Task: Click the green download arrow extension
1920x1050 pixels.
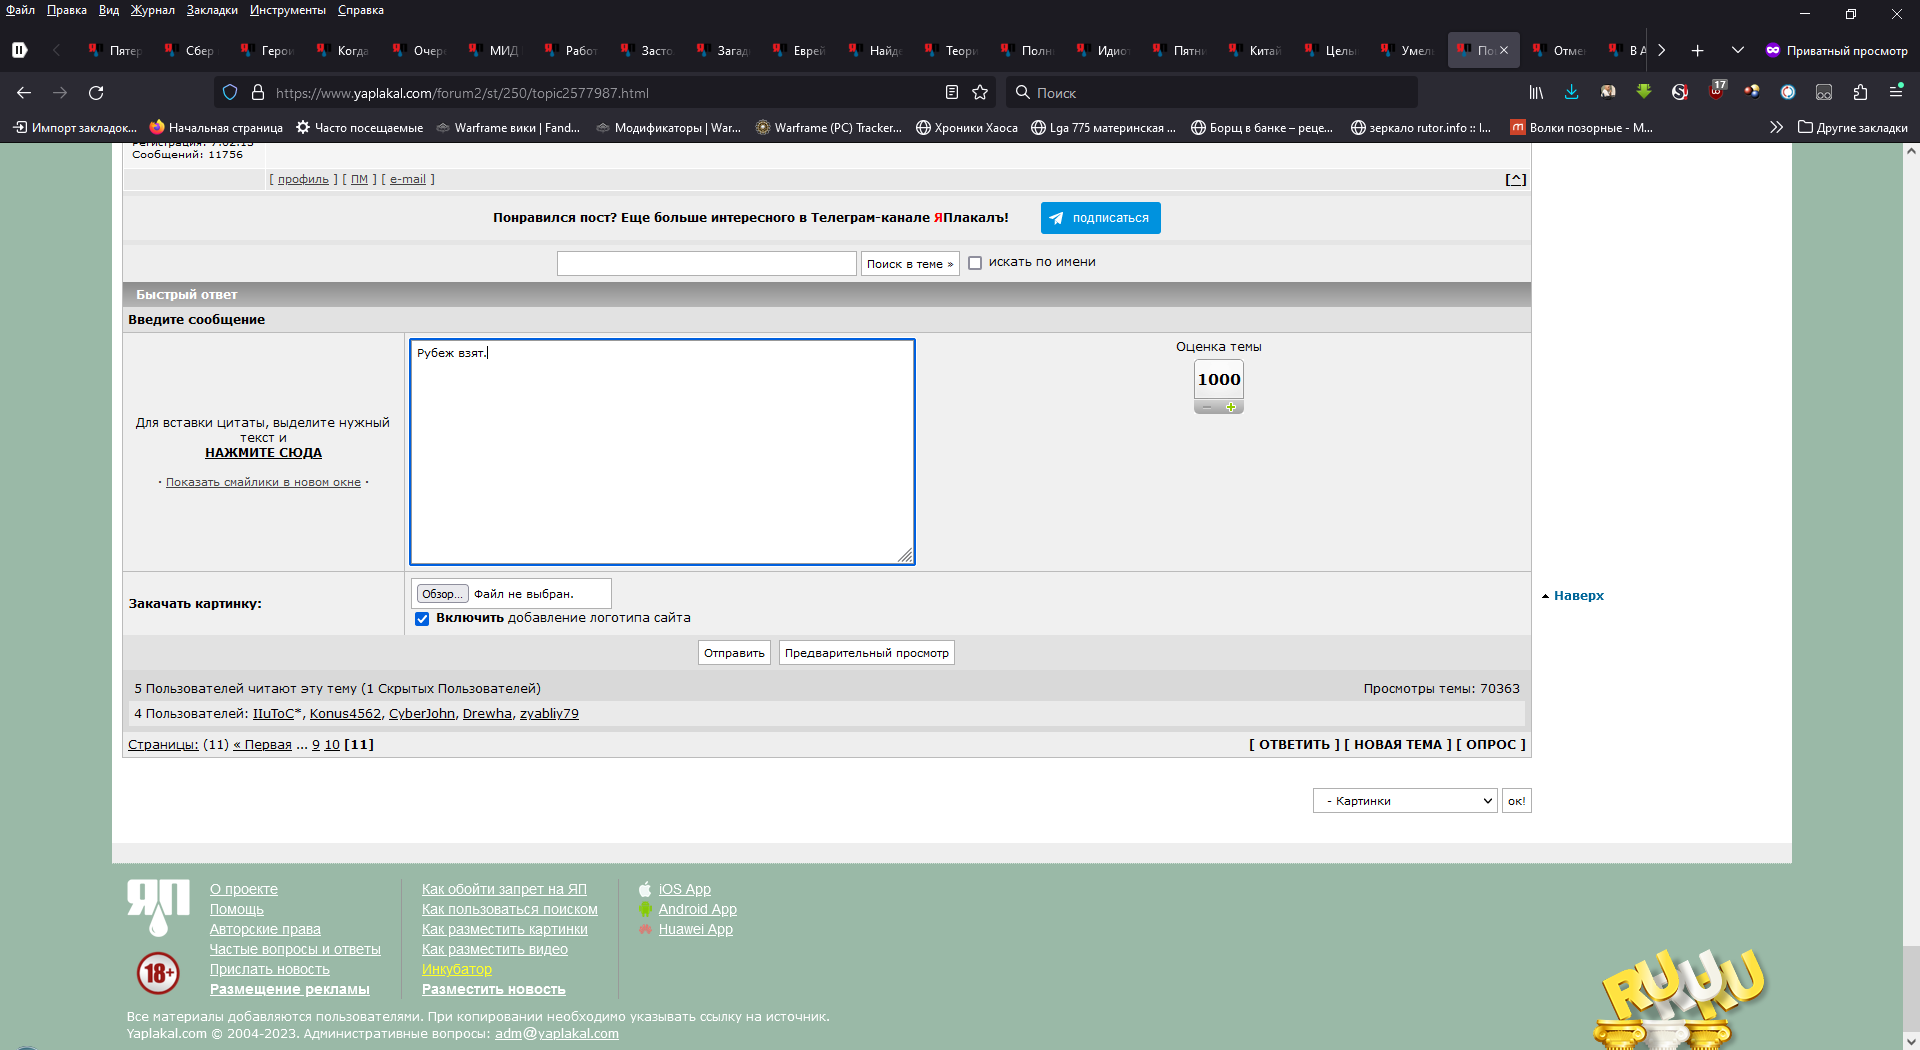Action: pos(1644,92)
